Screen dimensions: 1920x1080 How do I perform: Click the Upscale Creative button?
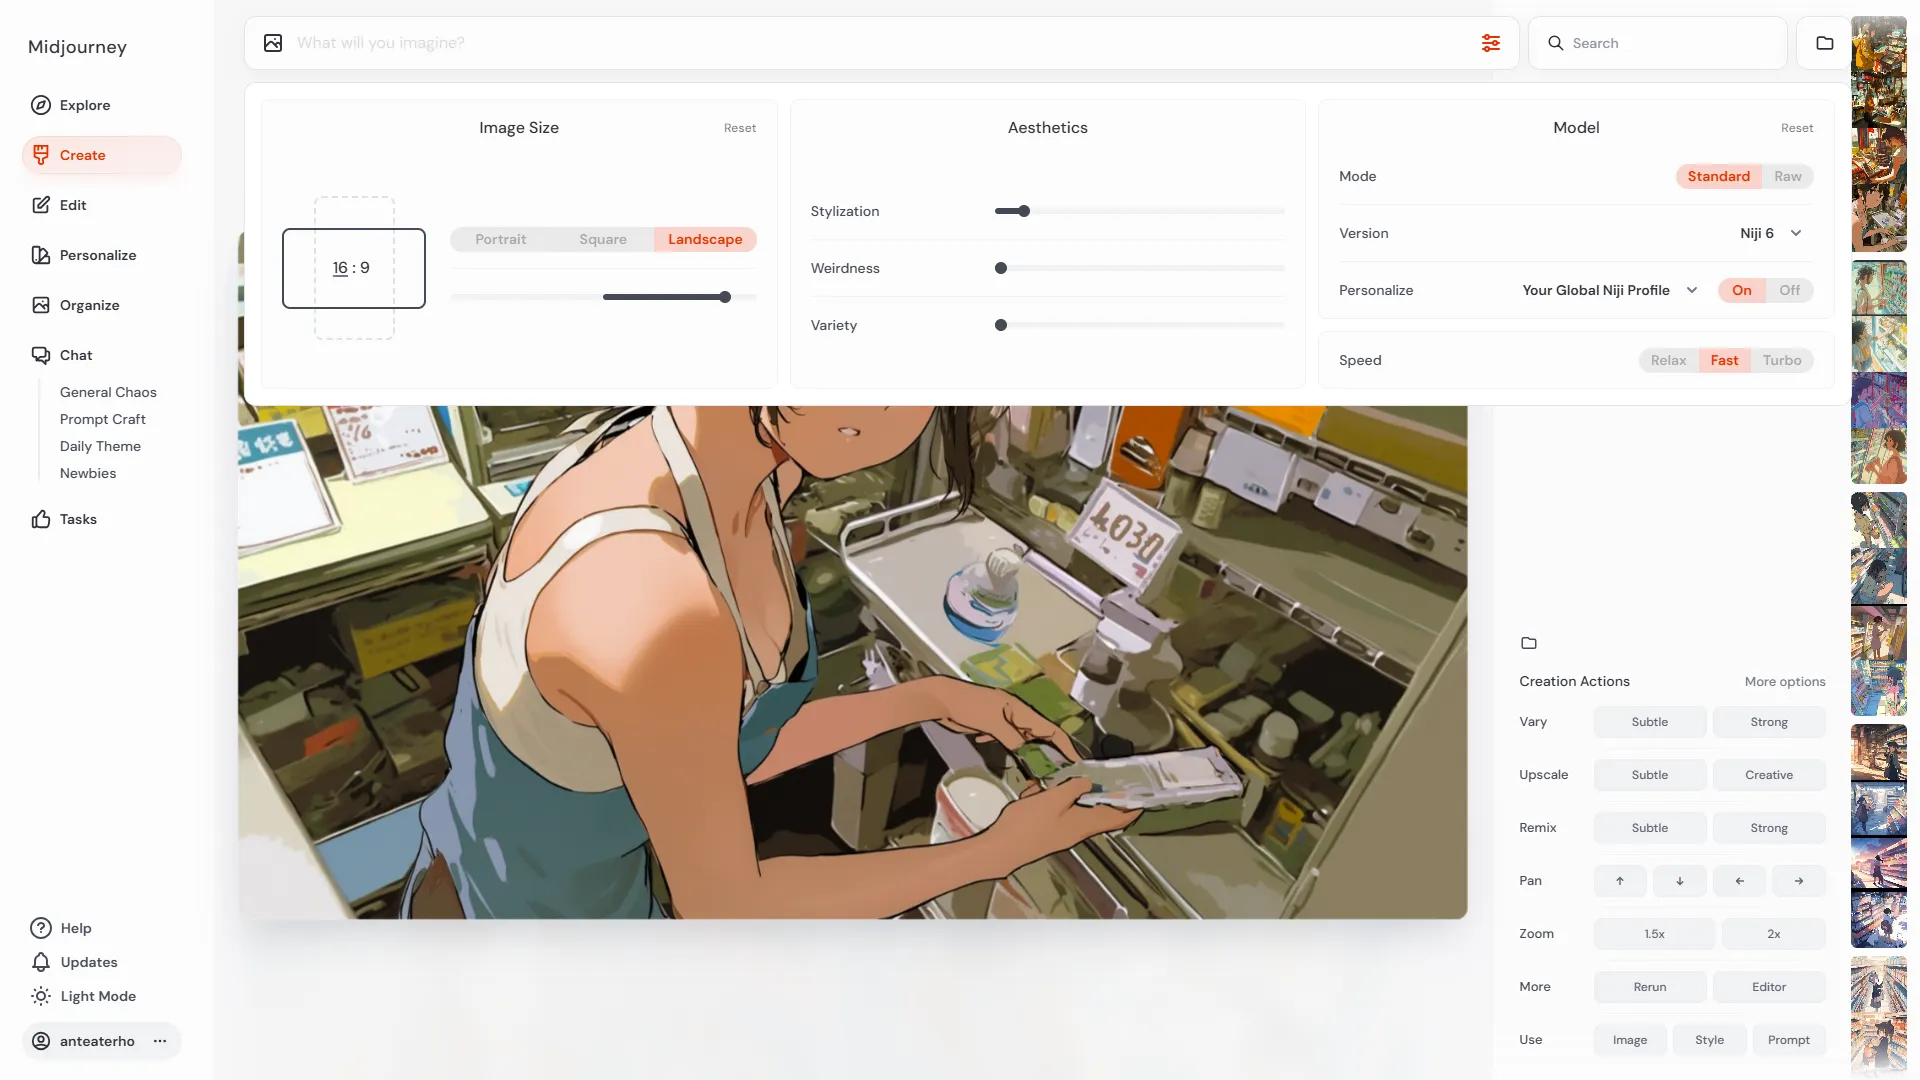(1768, 775)
